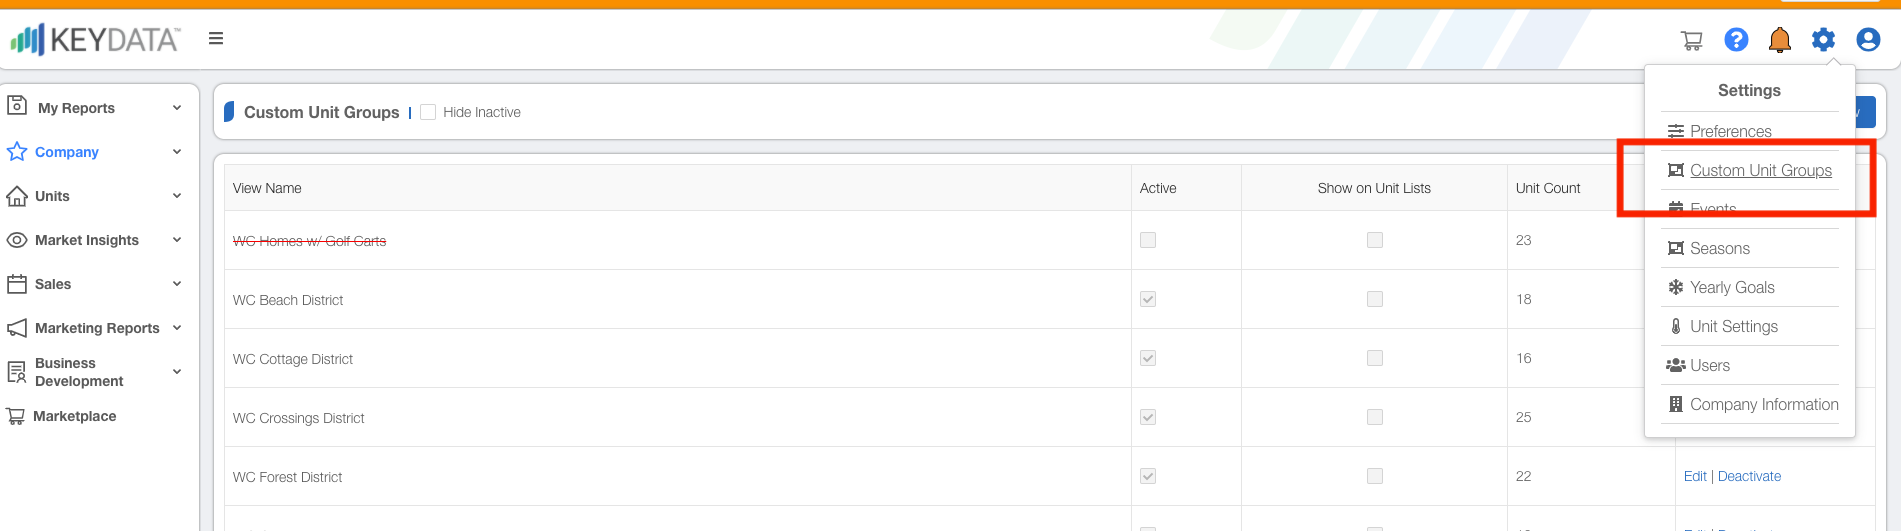The width and height of the screenshot is (1901, 531).
Task: Expand the Business Development chevron
Action: pyautogui.click(x=177, y=372)
